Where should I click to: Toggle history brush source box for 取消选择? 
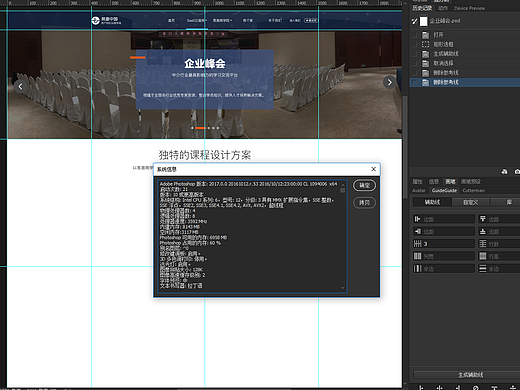pos(414,63)
